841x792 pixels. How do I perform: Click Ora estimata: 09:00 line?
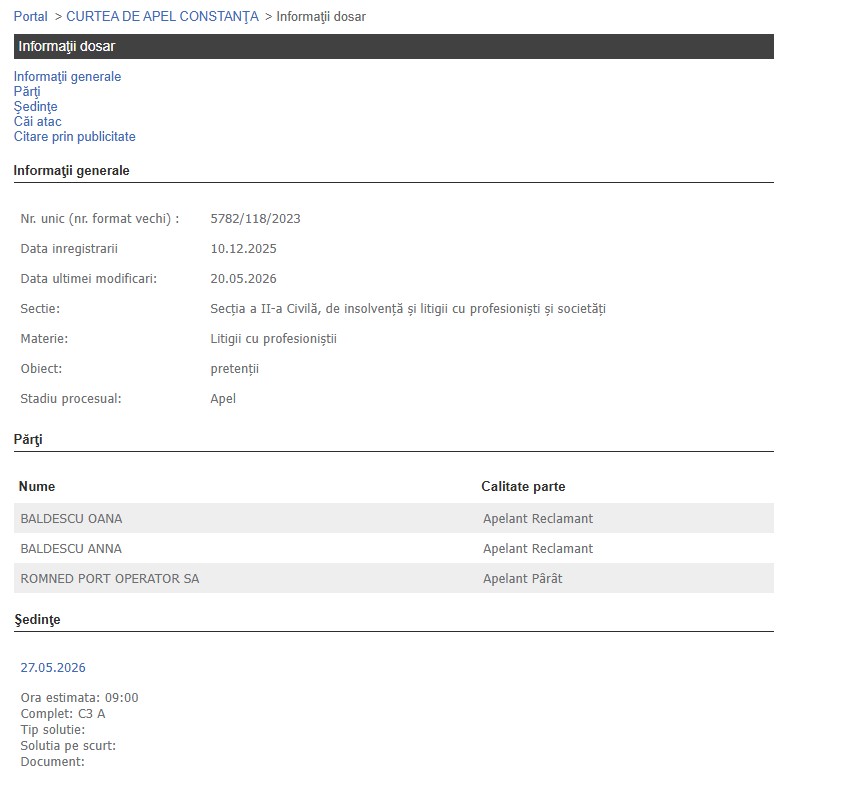(x=79, y=698)
